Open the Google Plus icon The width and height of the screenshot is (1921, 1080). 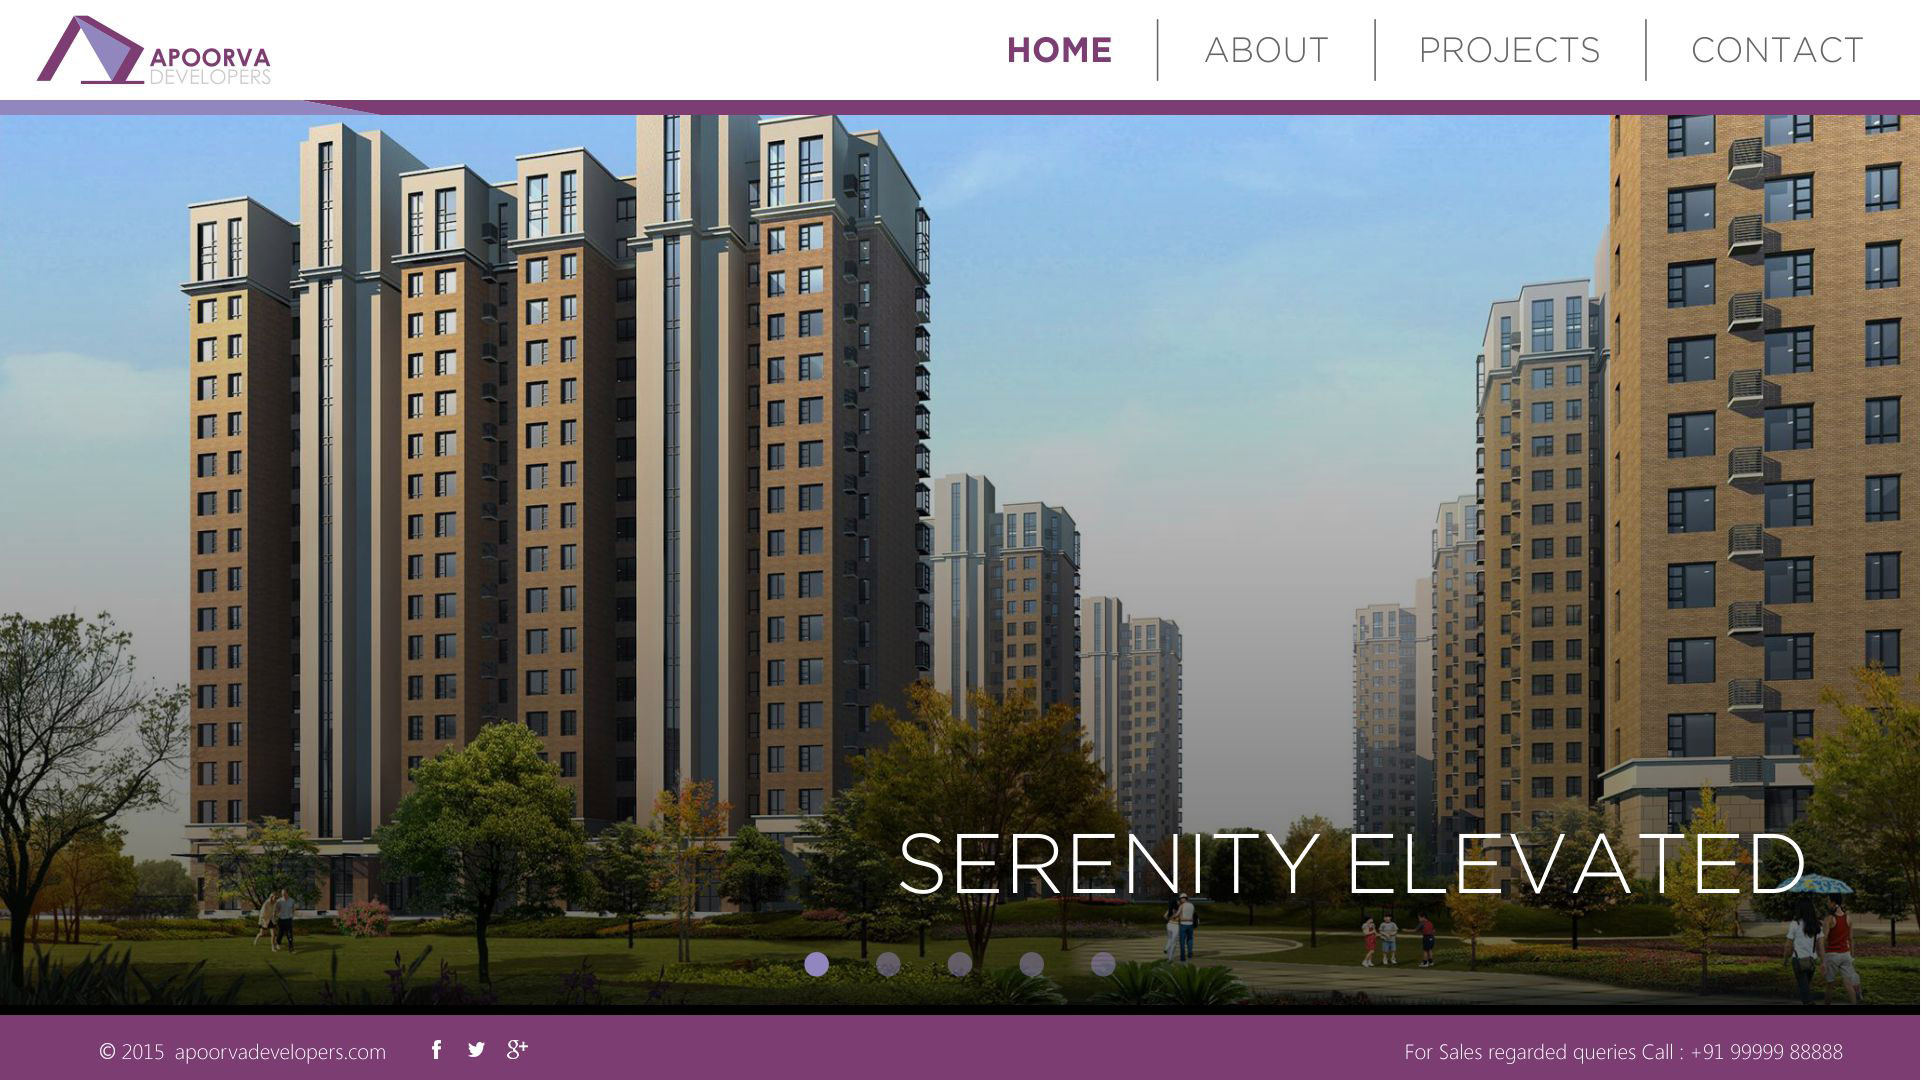click(517, 1049)
